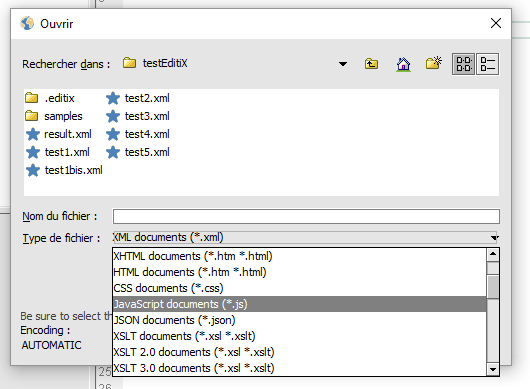
Task: Open the samples folder
Action: click(54, 116)
